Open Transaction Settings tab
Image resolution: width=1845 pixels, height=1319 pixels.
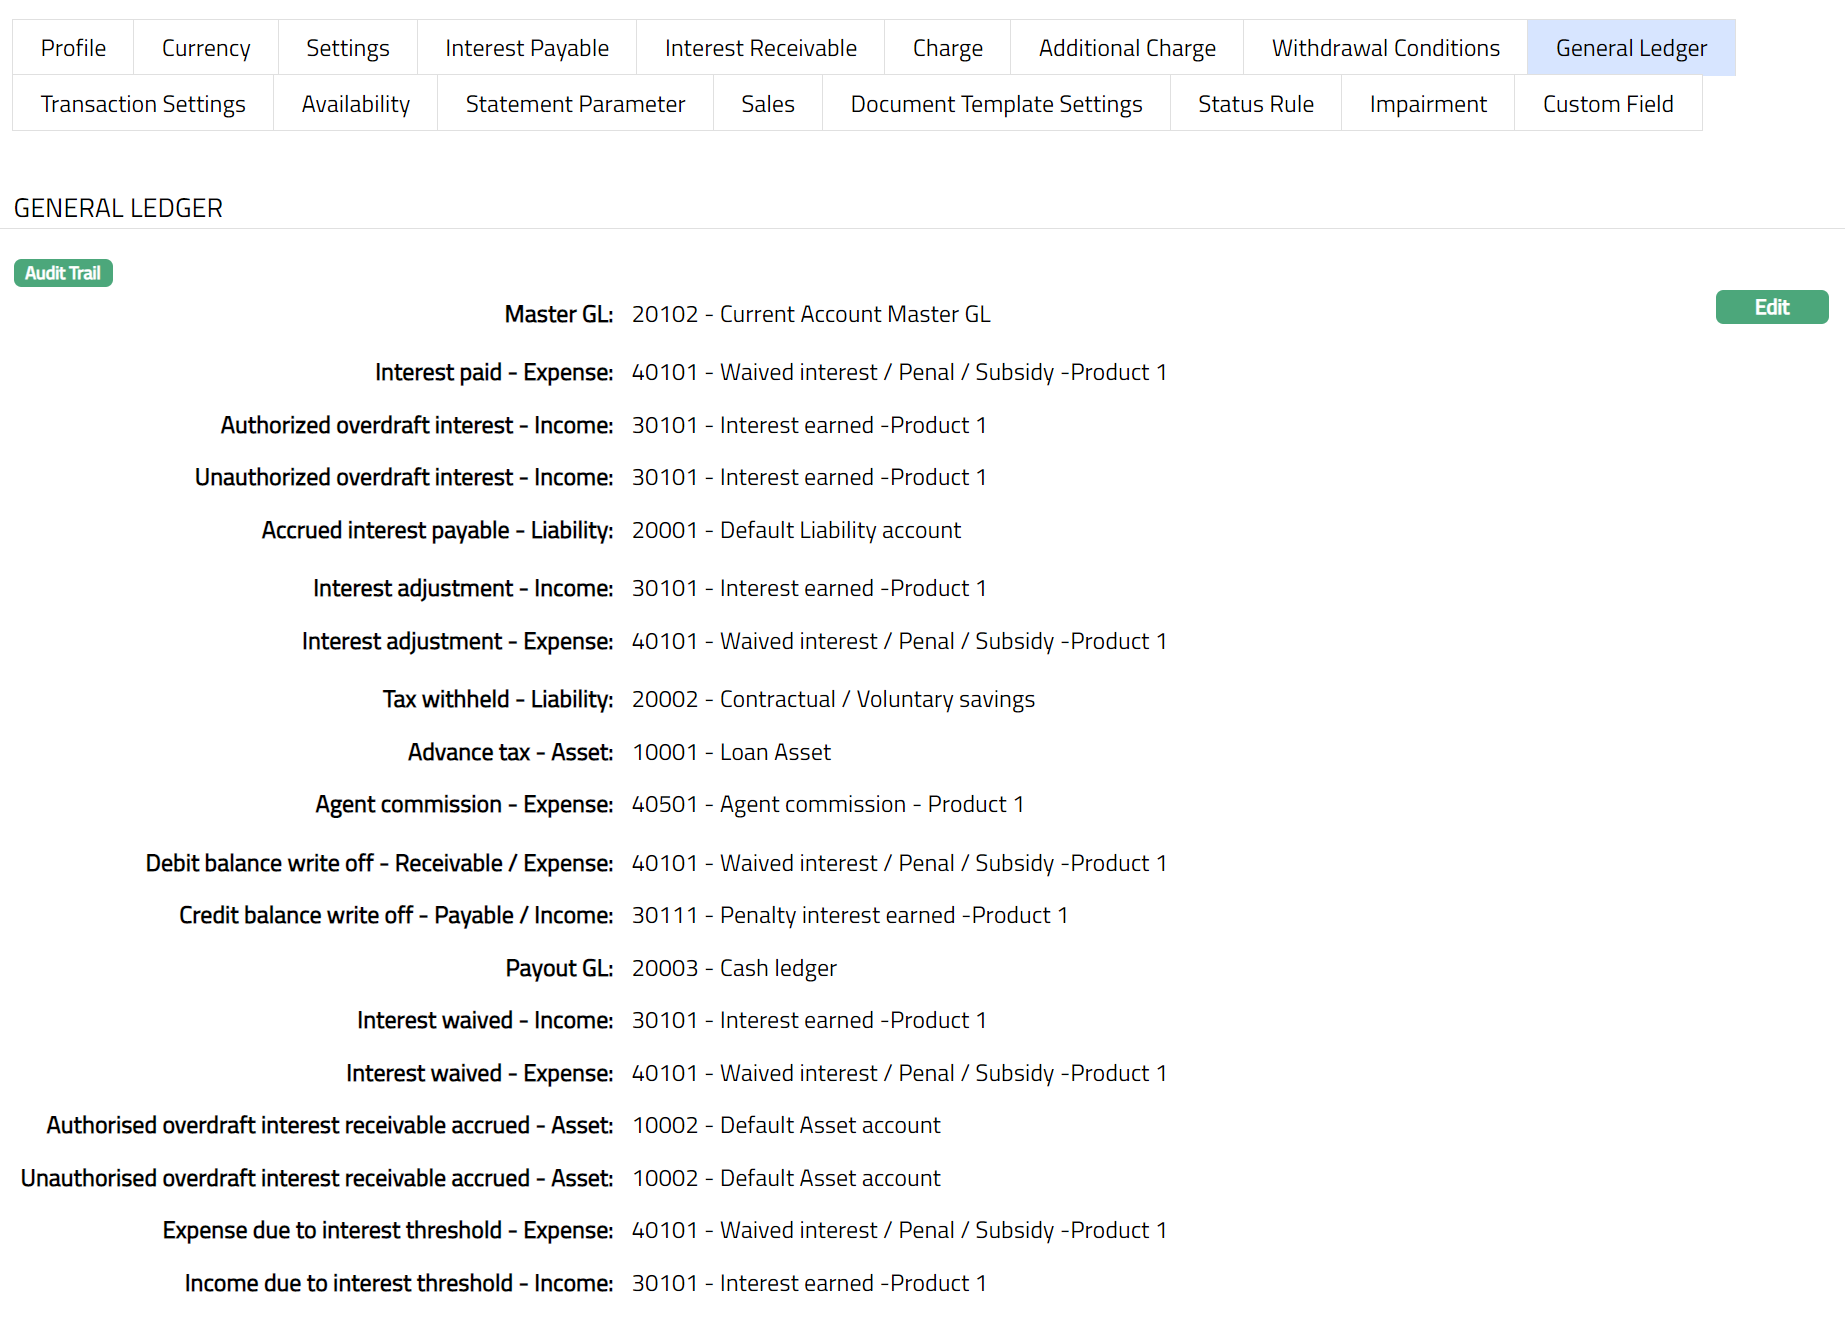point(143,104)
